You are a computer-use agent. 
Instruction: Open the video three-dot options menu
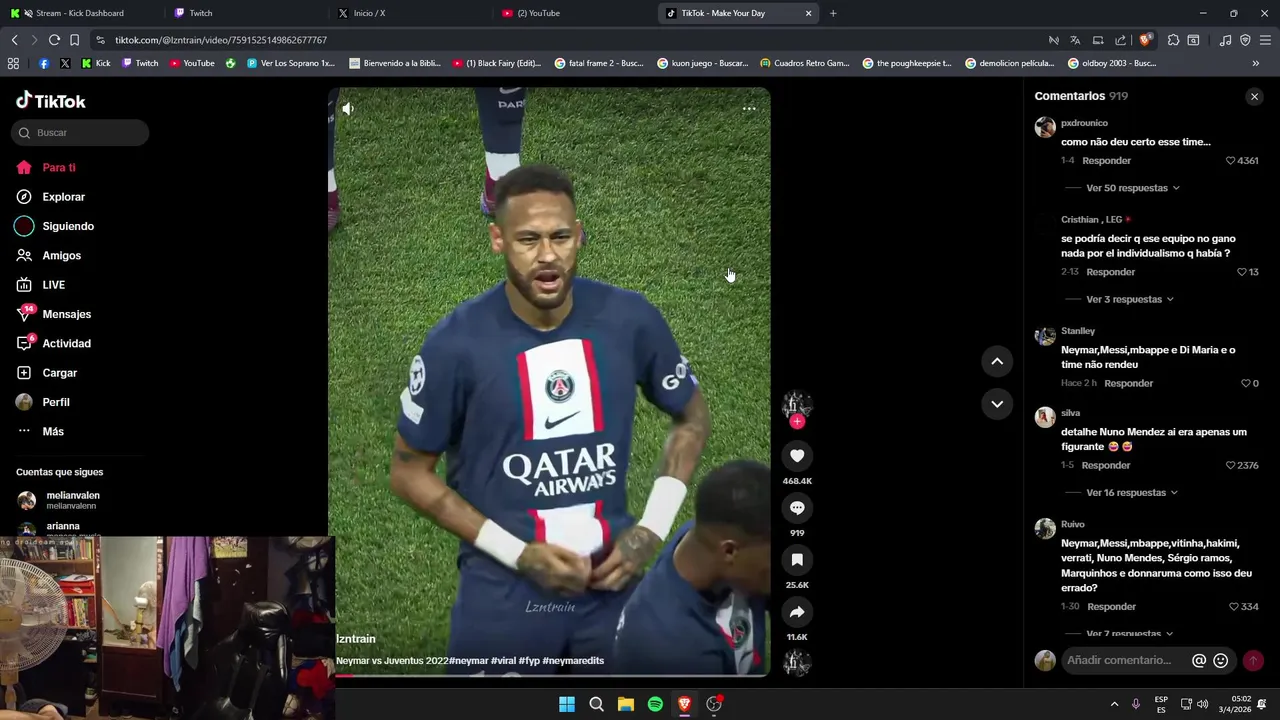coord(748,108)
